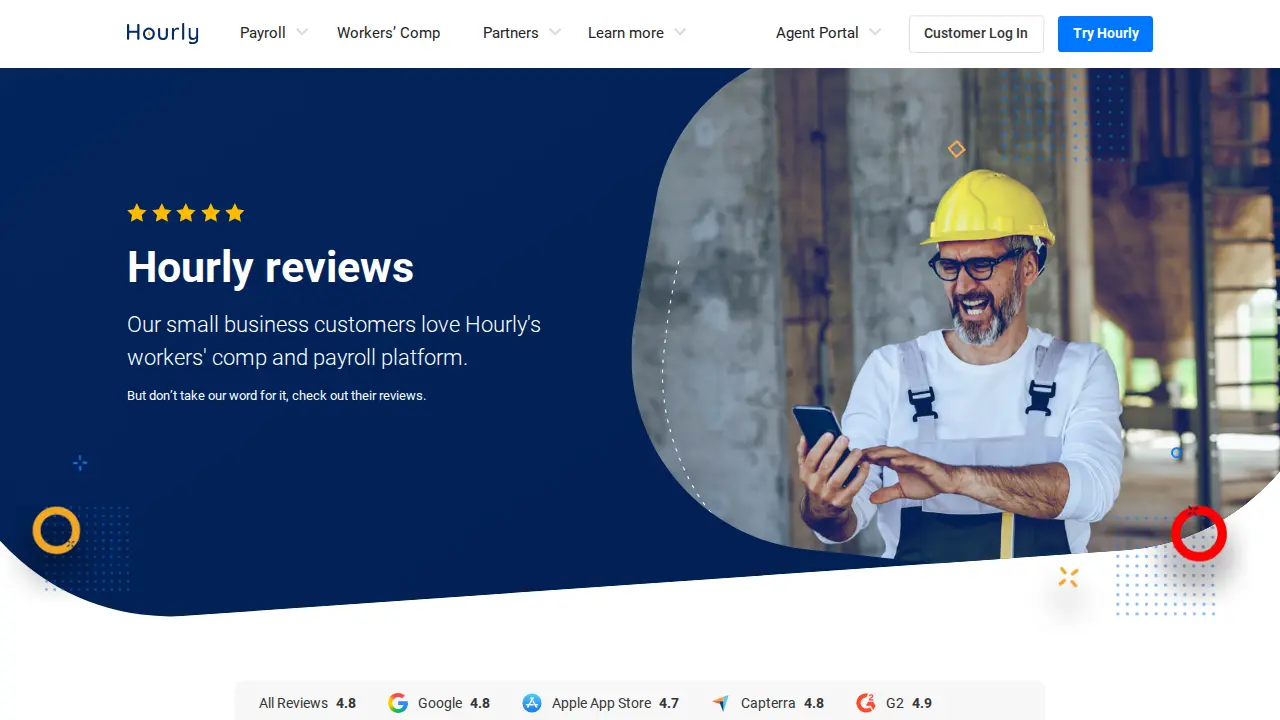Screen dimensions: 1280x720
Task: Open the Learn more menu
Action: [626, 33]
